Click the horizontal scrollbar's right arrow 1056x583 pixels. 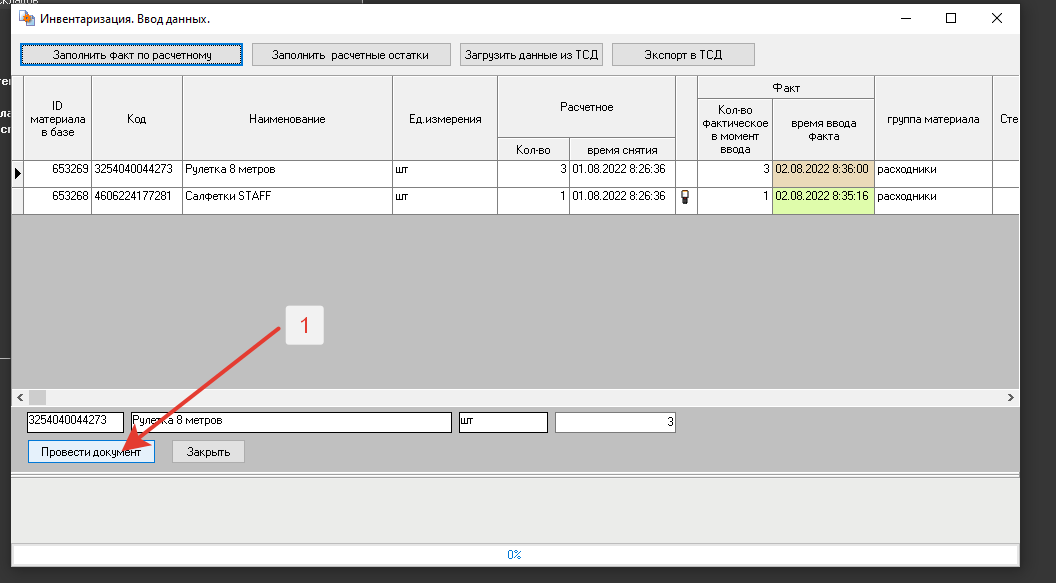click(1010, 397)
